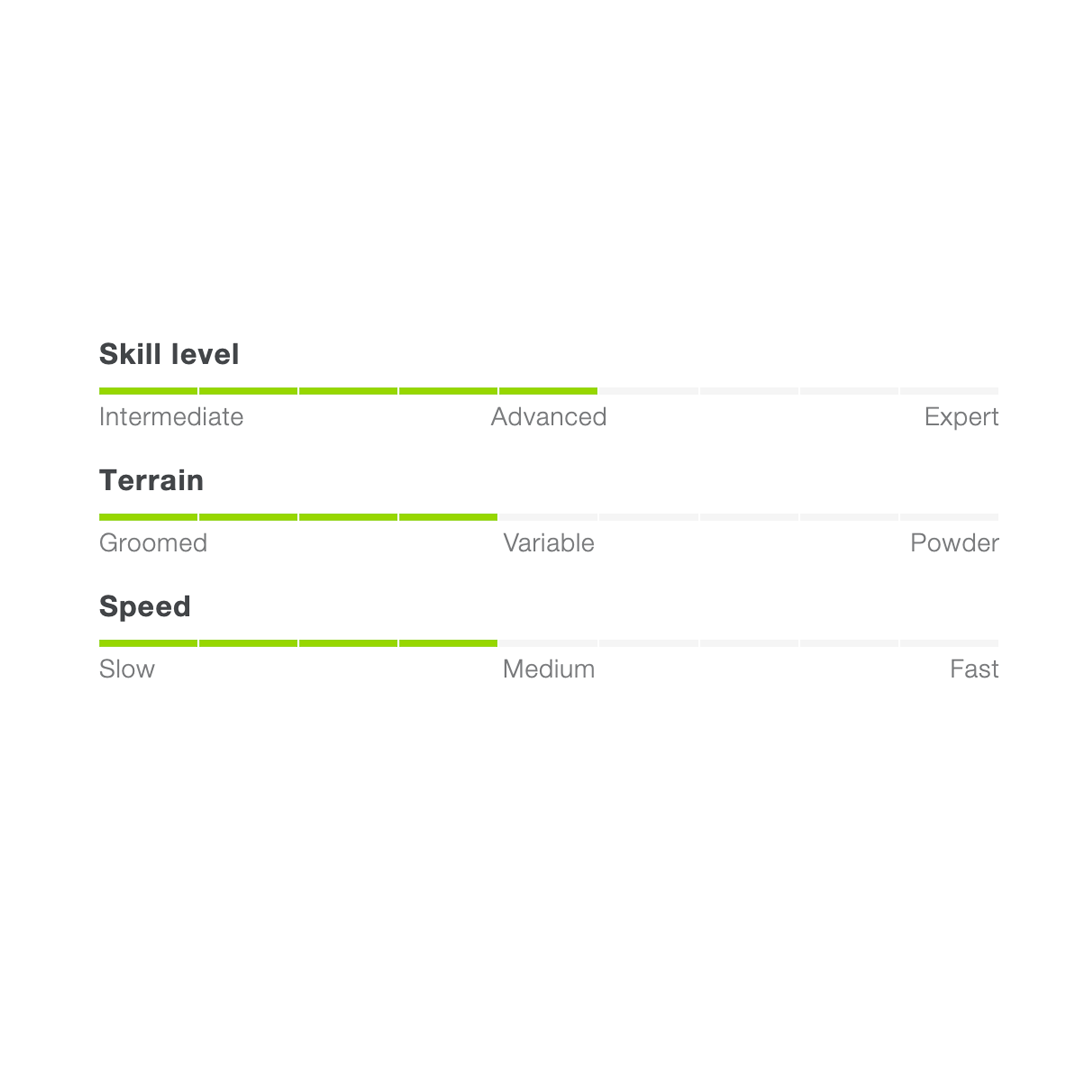The height and width of the screenshot is (1076, 1076).
Task: Click first green segment of Skill level bar
Action: [x=148, y=391]
